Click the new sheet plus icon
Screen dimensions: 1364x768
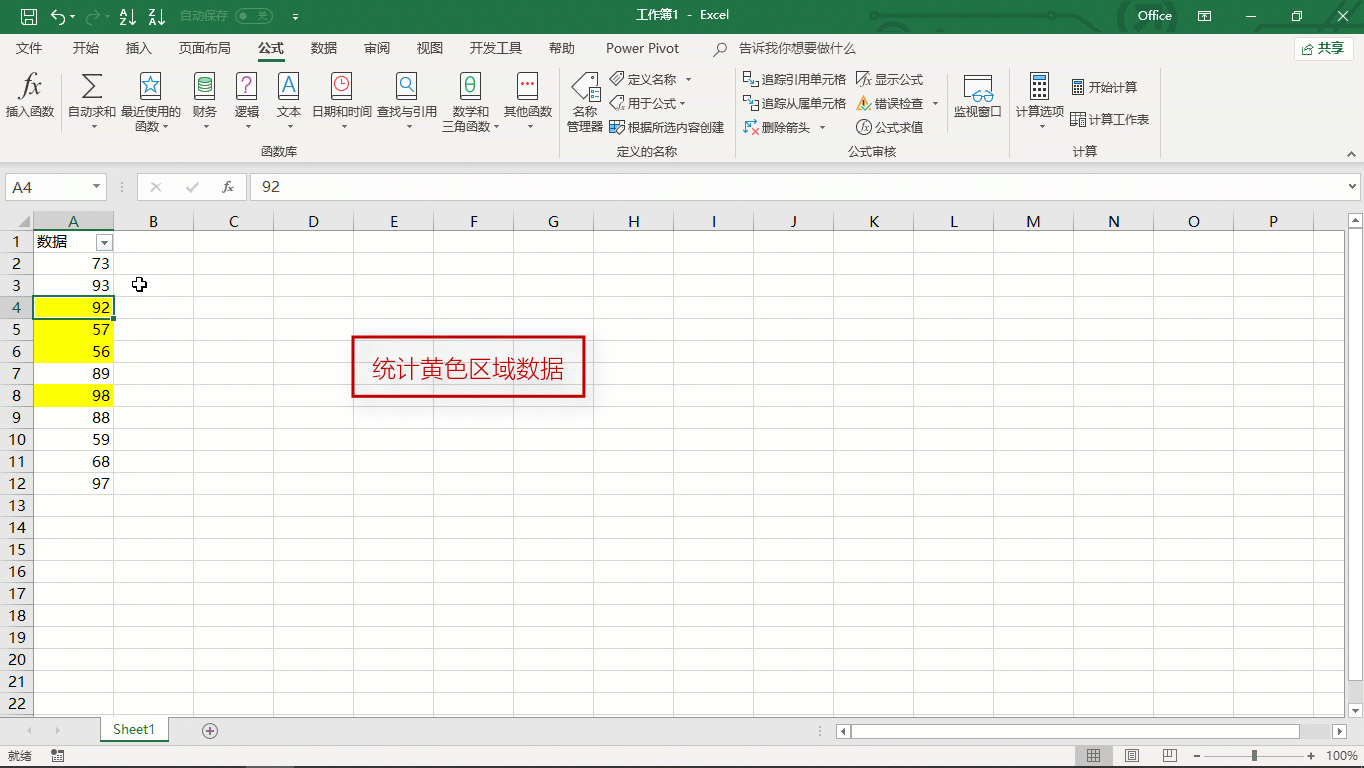coord(210,730)
